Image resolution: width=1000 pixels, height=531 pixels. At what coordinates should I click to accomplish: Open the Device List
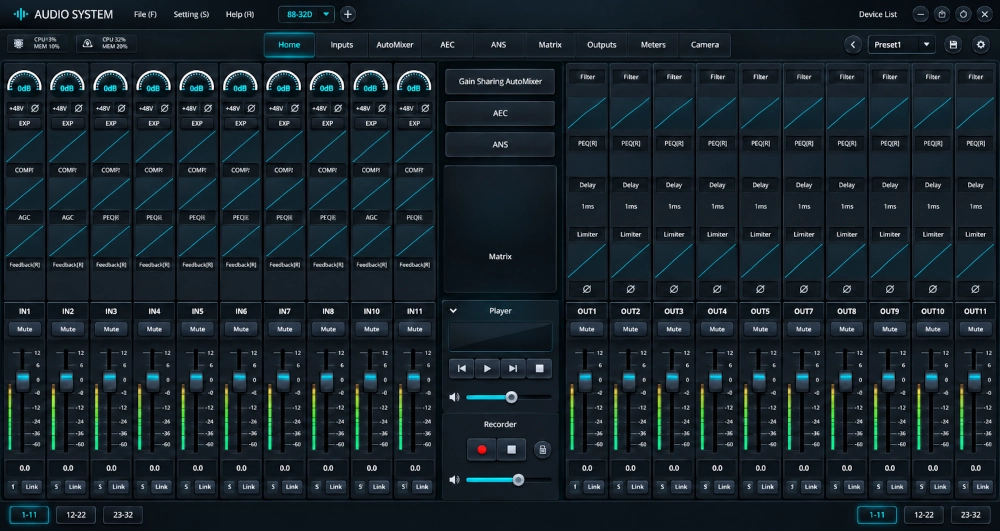(878, 14)
